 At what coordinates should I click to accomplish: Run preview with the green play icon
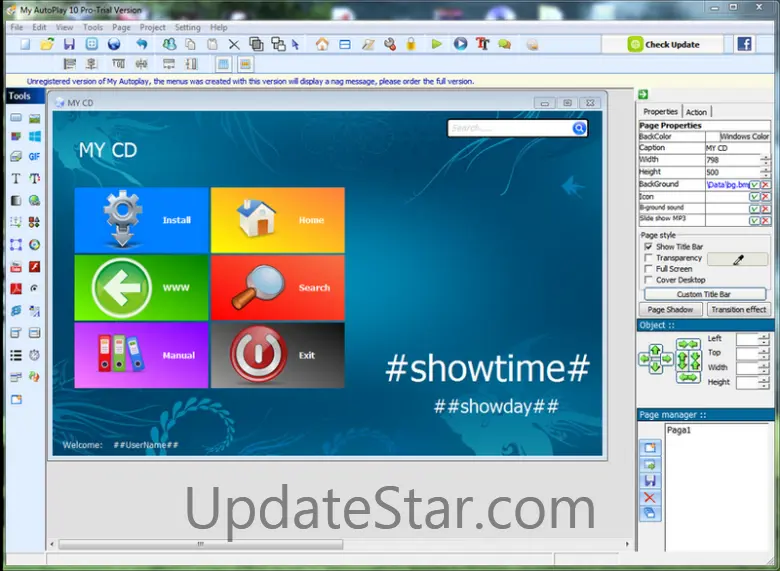pyautogui.click(x=436, y=44)
